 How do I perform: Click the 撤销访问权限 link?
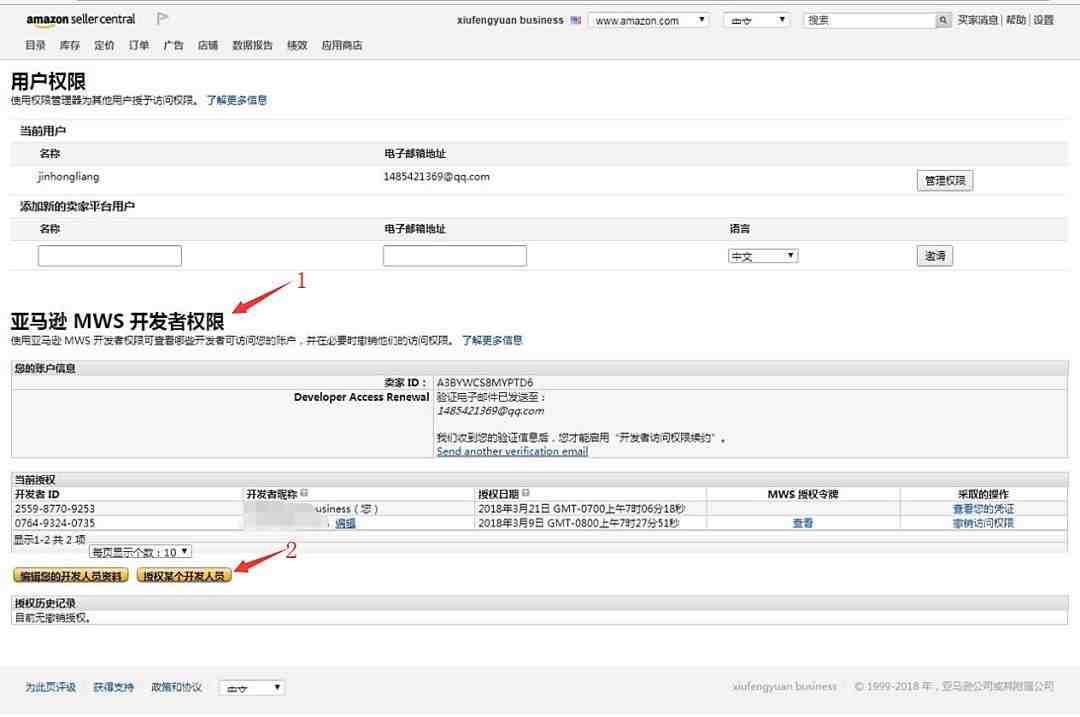coord(983,523)
